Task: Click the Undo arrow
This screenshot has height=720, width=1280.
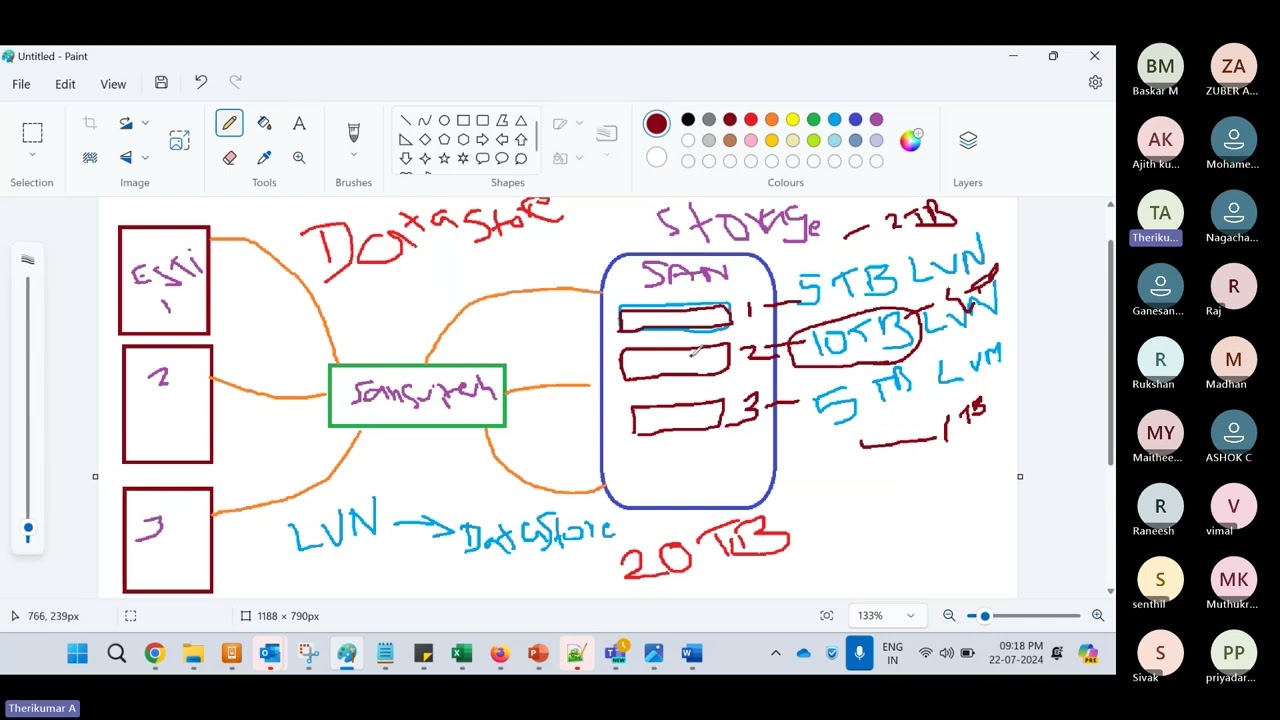Action: tap(201, 83)
